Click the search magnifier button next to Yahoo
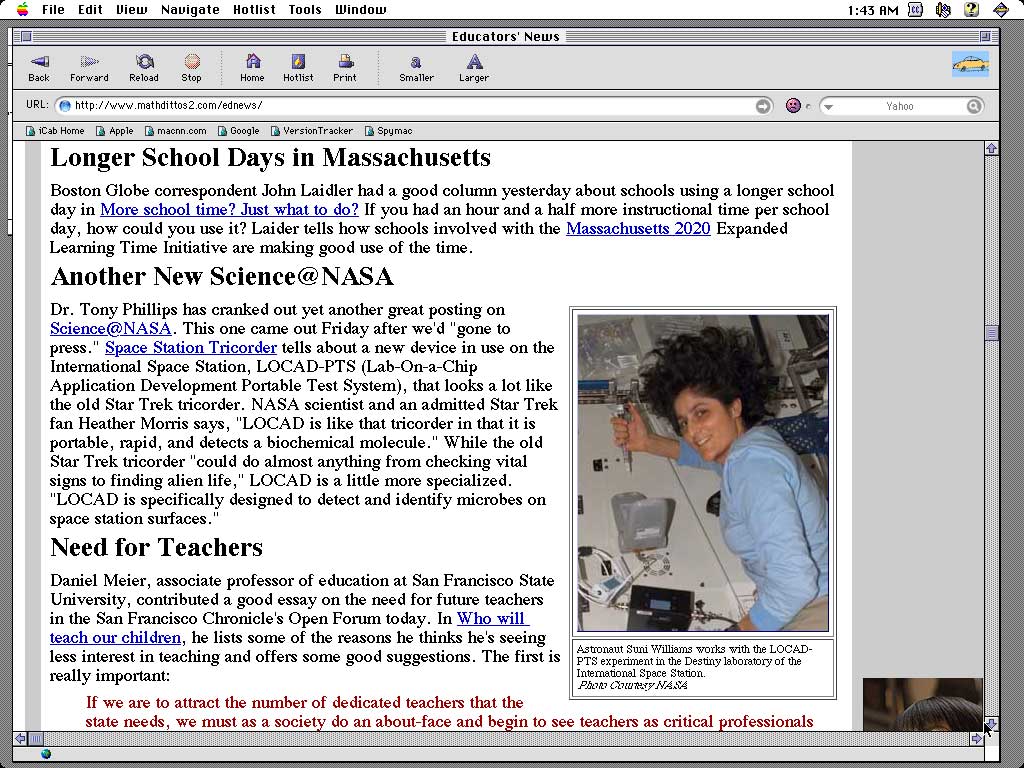The height and width of the screenshot is (768, 1024). (974, 106)
